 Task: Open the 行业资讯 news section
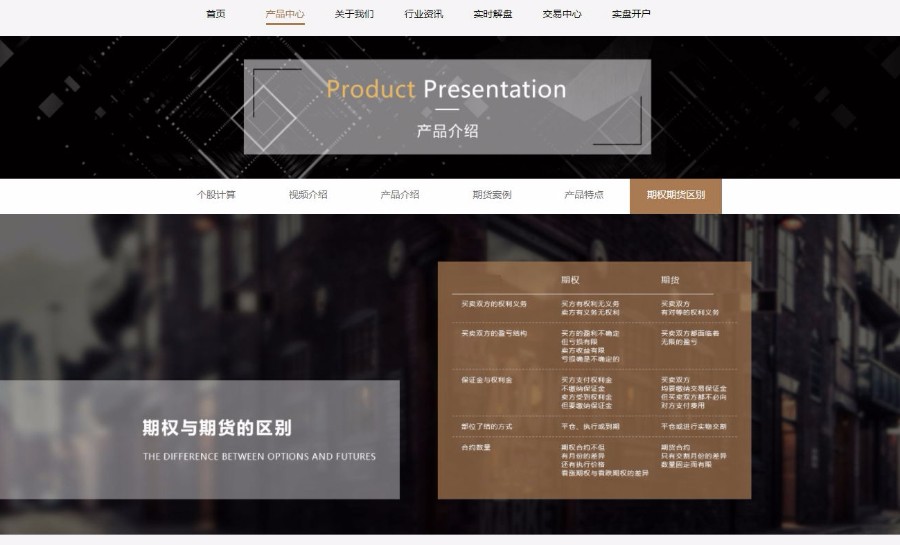coord(423,14)
